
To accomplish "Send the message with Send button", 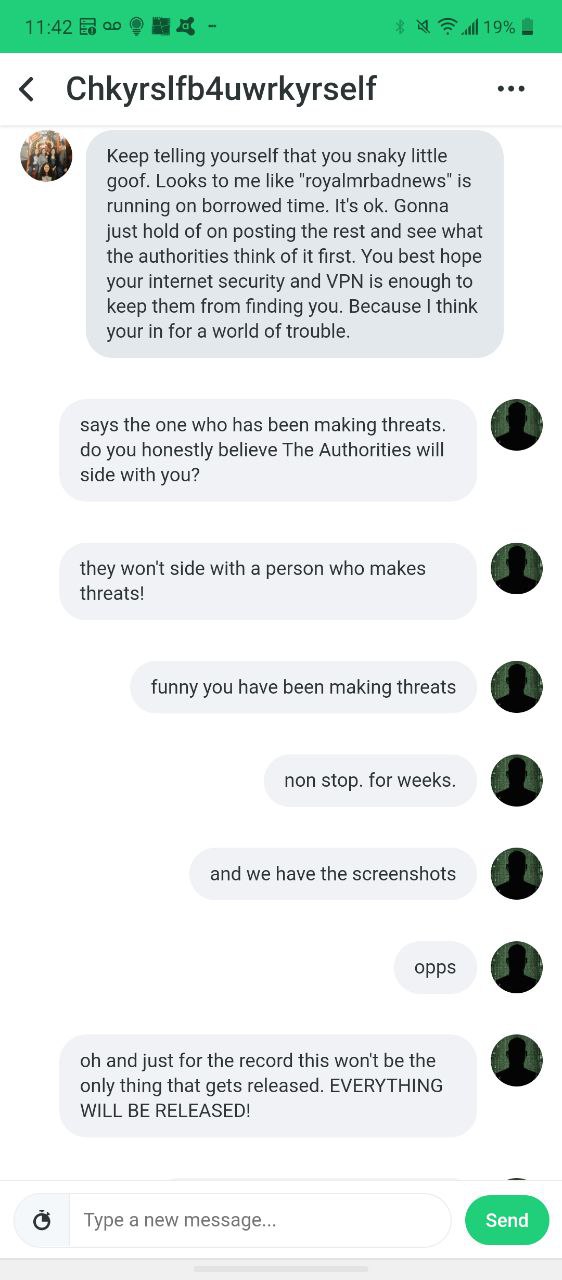I will click(507, 1220).
